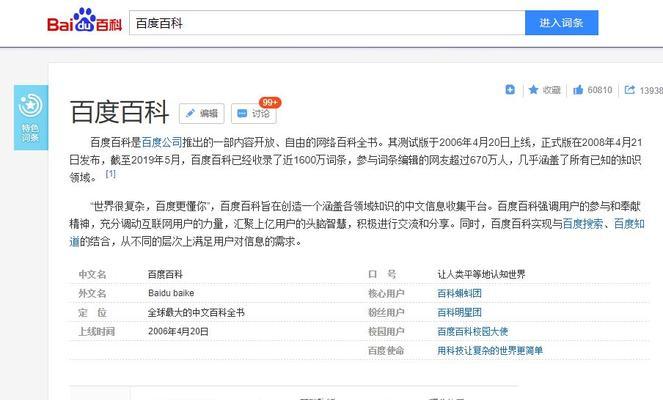Image resolution: width=663 pixels, height=400 pixels.
Task: Click the chat bubble icon in 讨论 button
Action: pyautogui.click(x=242, y=113)
